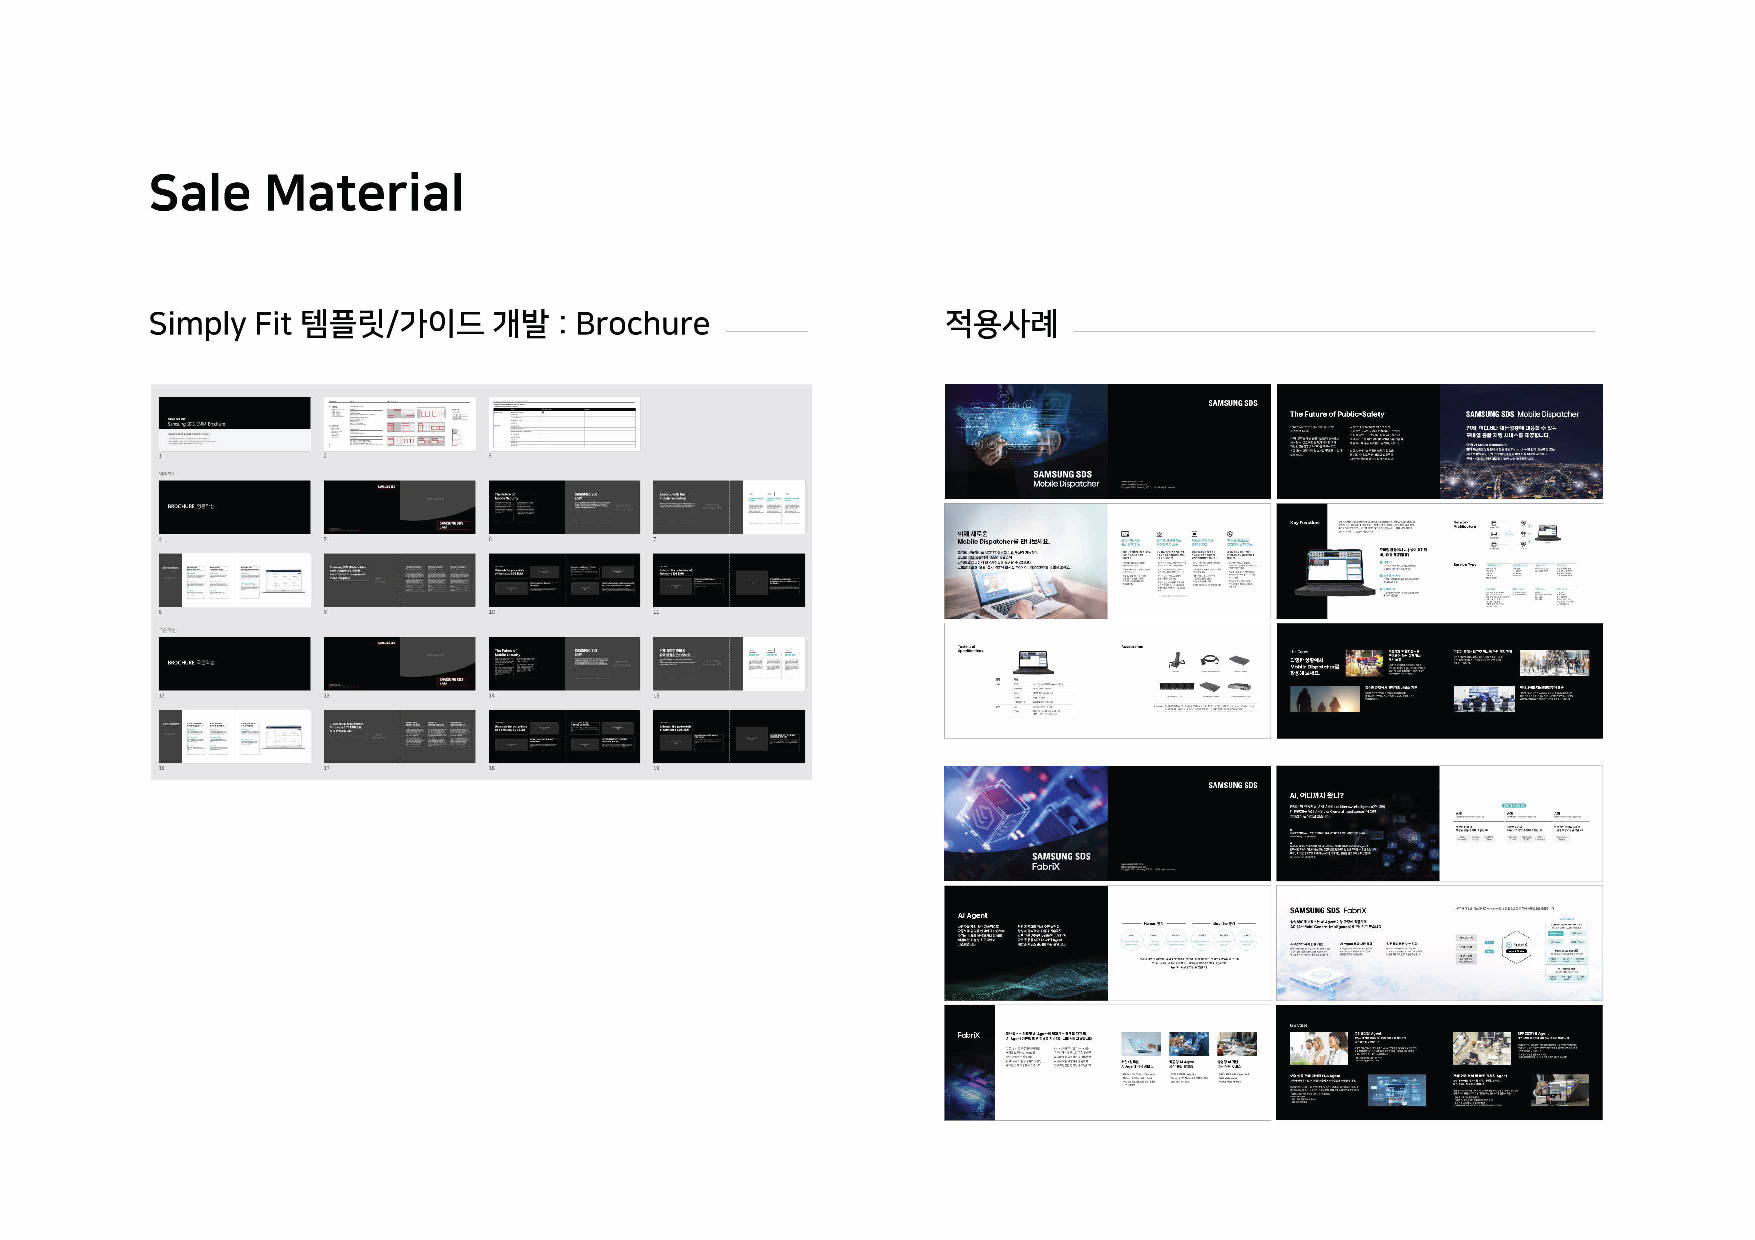Select the second BROCHURE title slide numbered 12
The image size is (1755, 1240).
[234, 663]
